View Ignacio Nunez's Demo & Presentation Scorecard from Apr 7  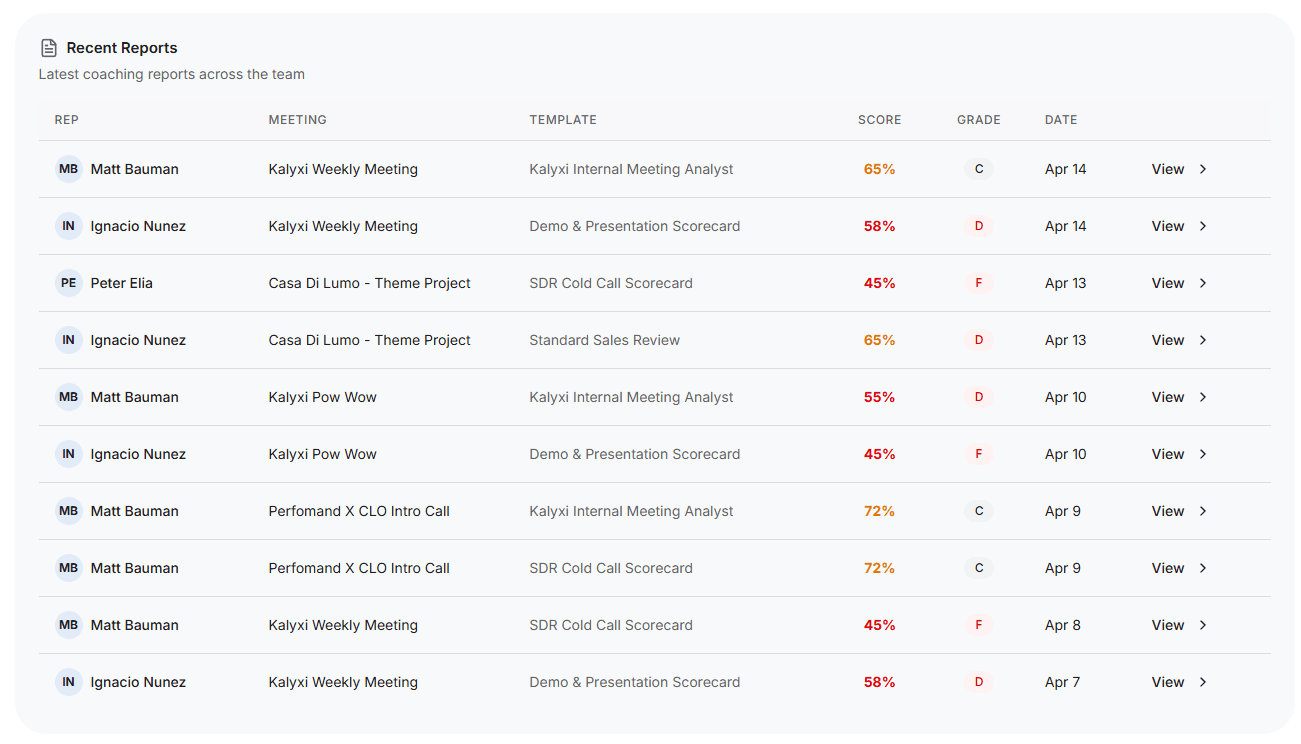click(x=1167, y=682)
